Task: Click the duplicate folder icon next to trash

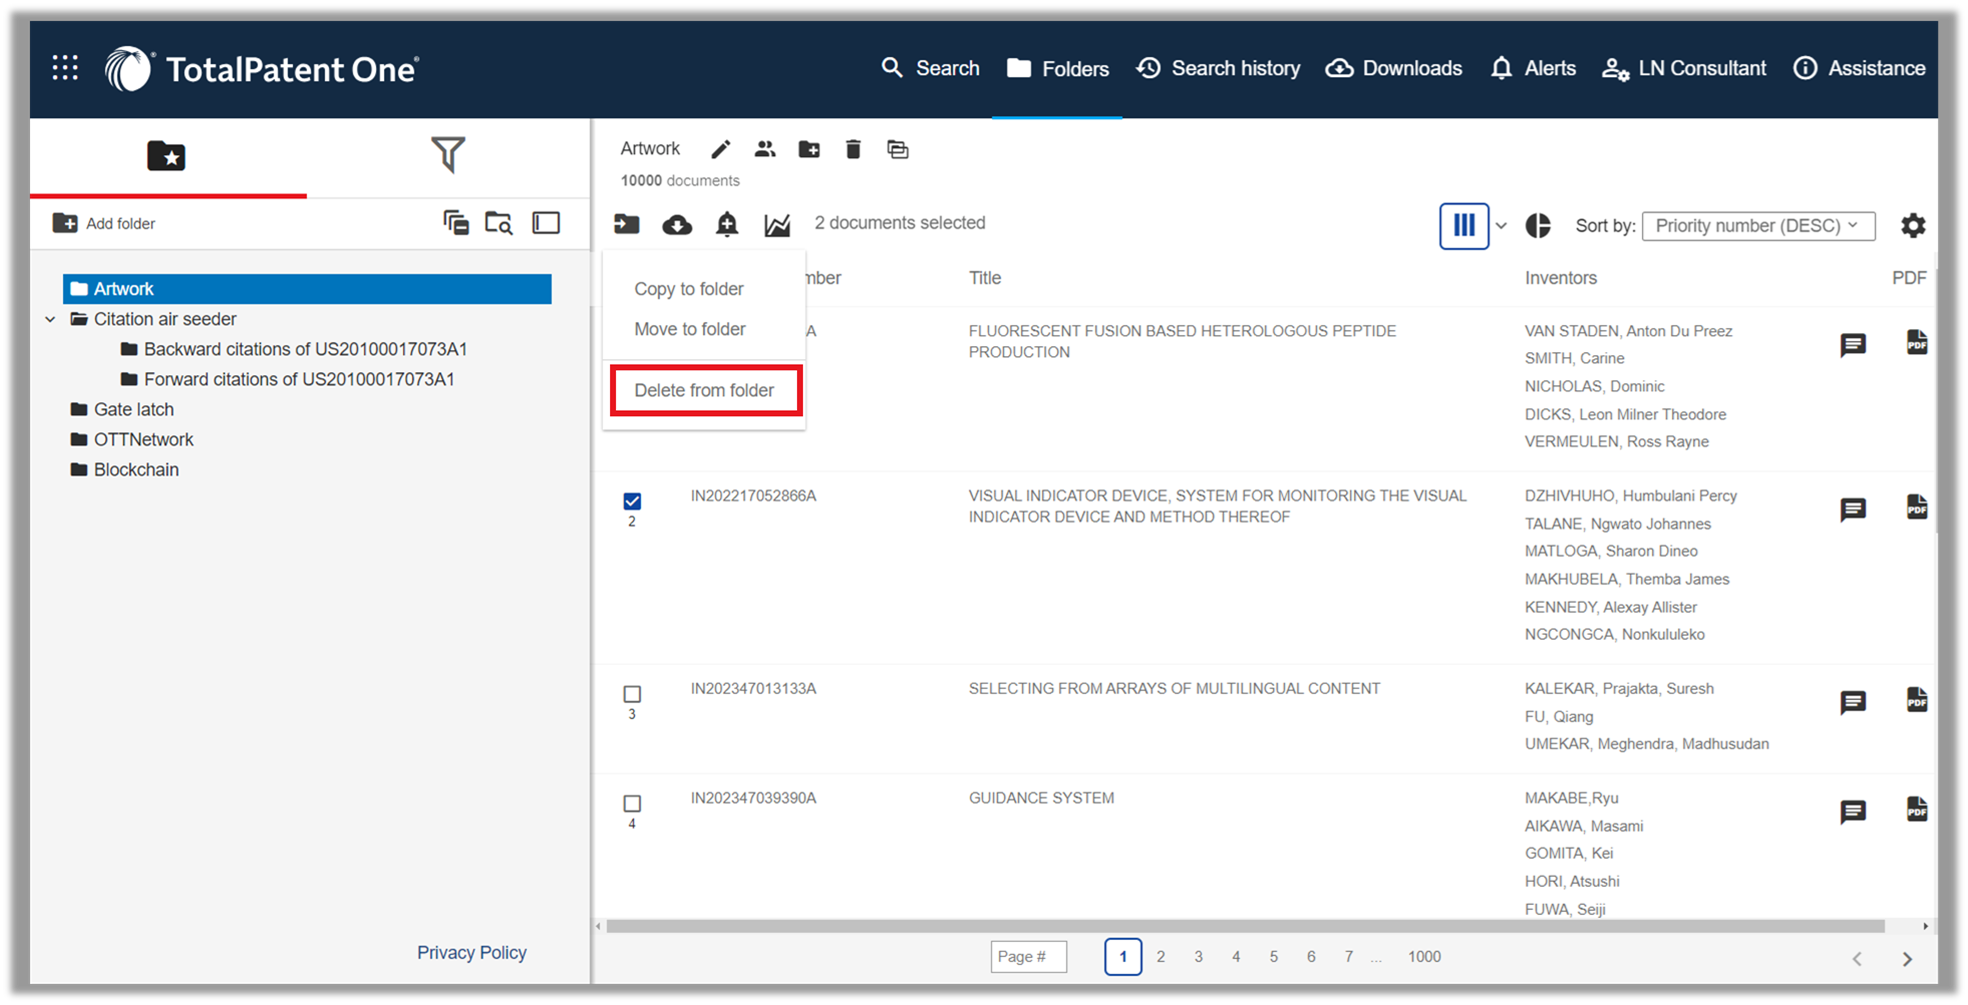Action: [898, 149]
